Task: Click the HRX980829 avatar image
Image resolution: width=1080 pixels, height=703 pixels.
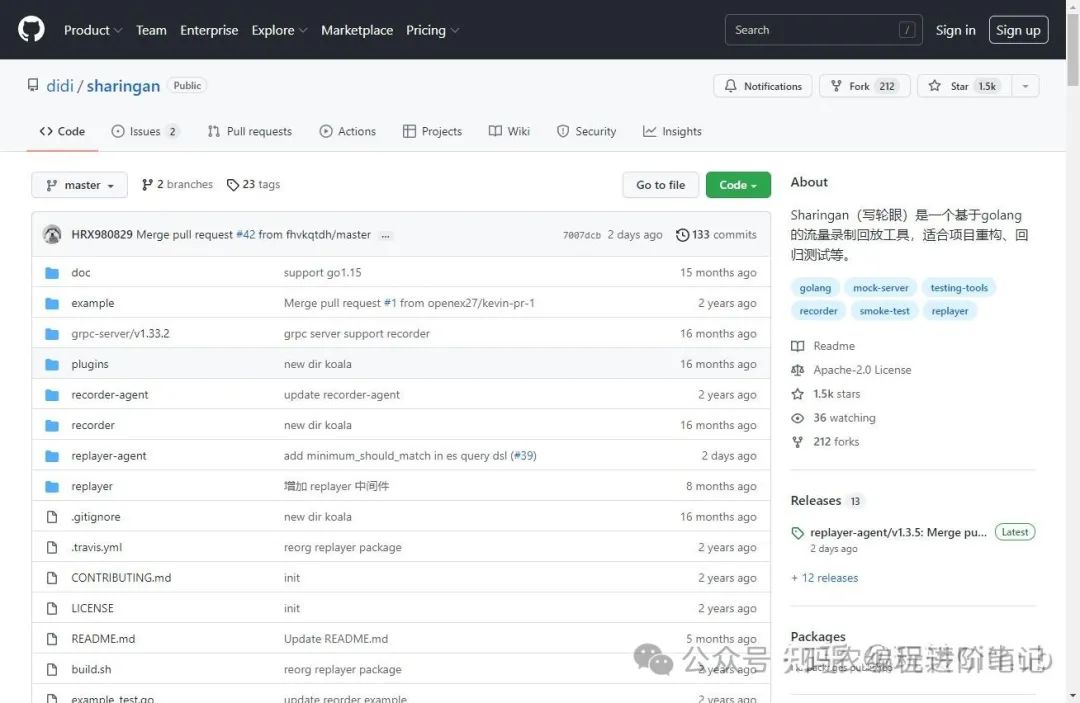Action: click(52, 234)
